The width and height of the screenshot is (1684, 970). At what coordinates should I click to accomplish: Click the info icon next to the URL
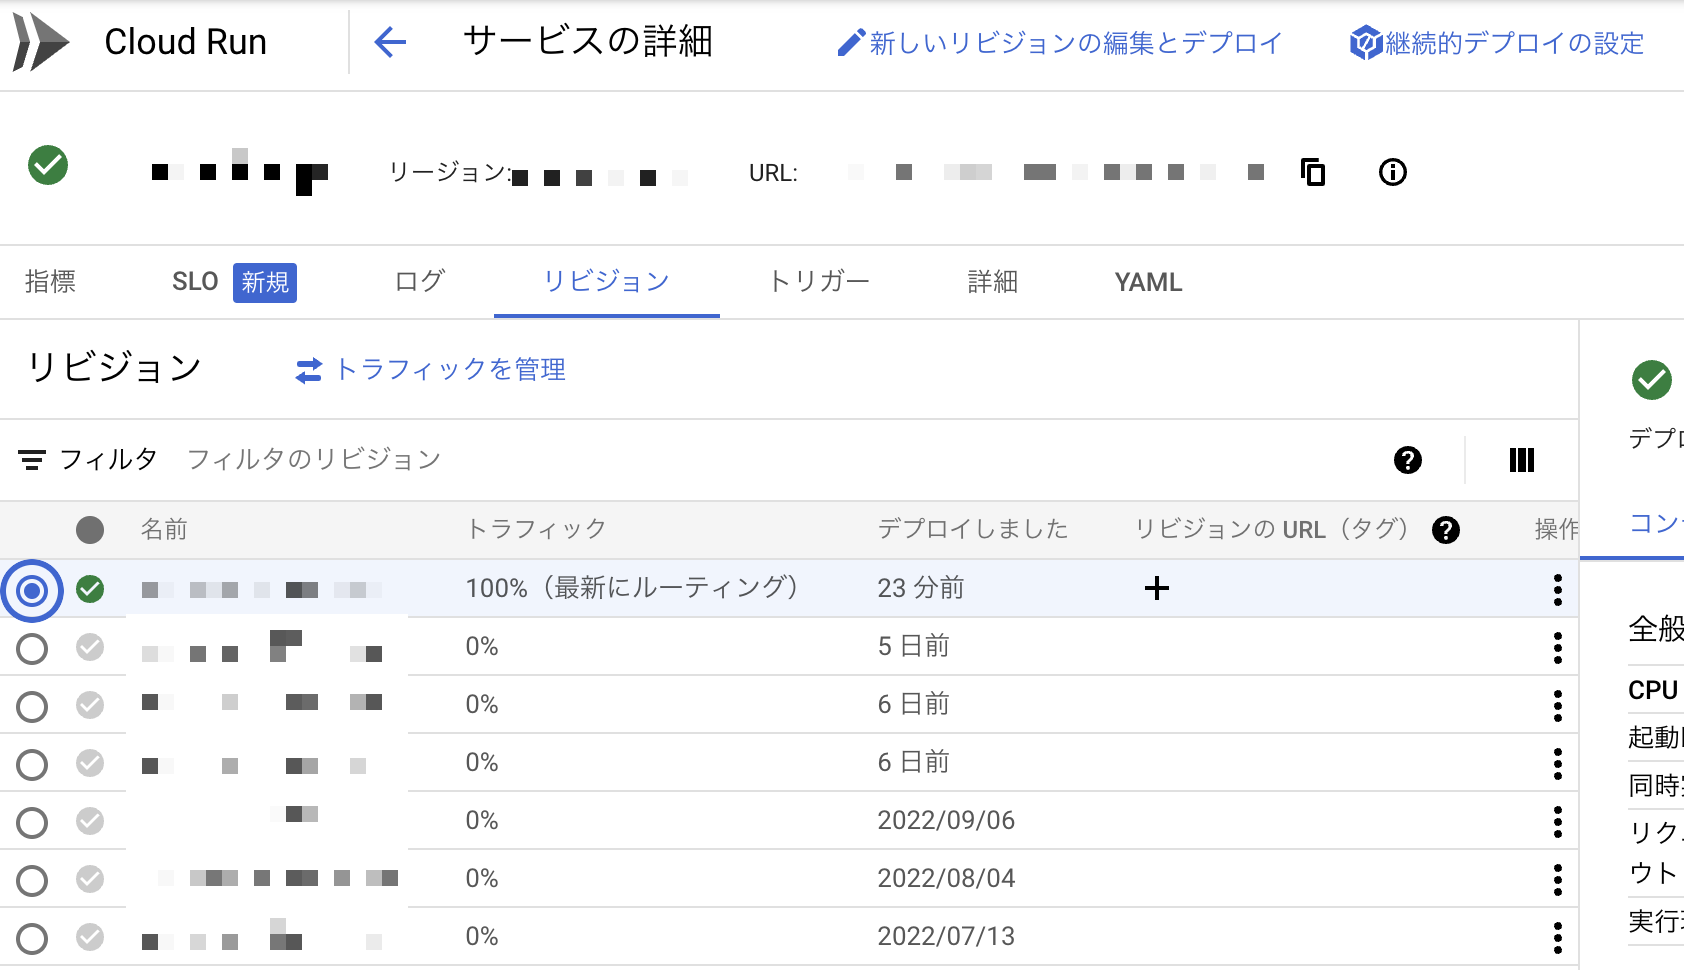coord(1391,172)
